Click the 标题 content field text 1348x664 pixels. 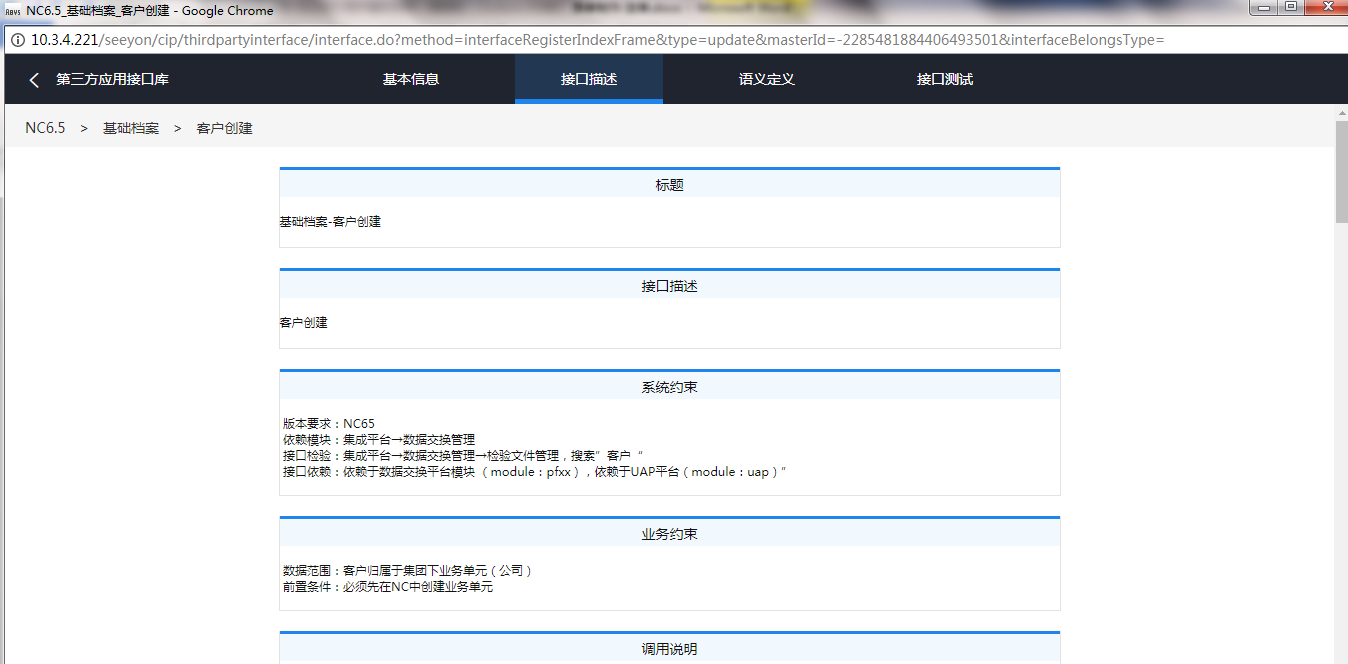(x=330, y=222)
